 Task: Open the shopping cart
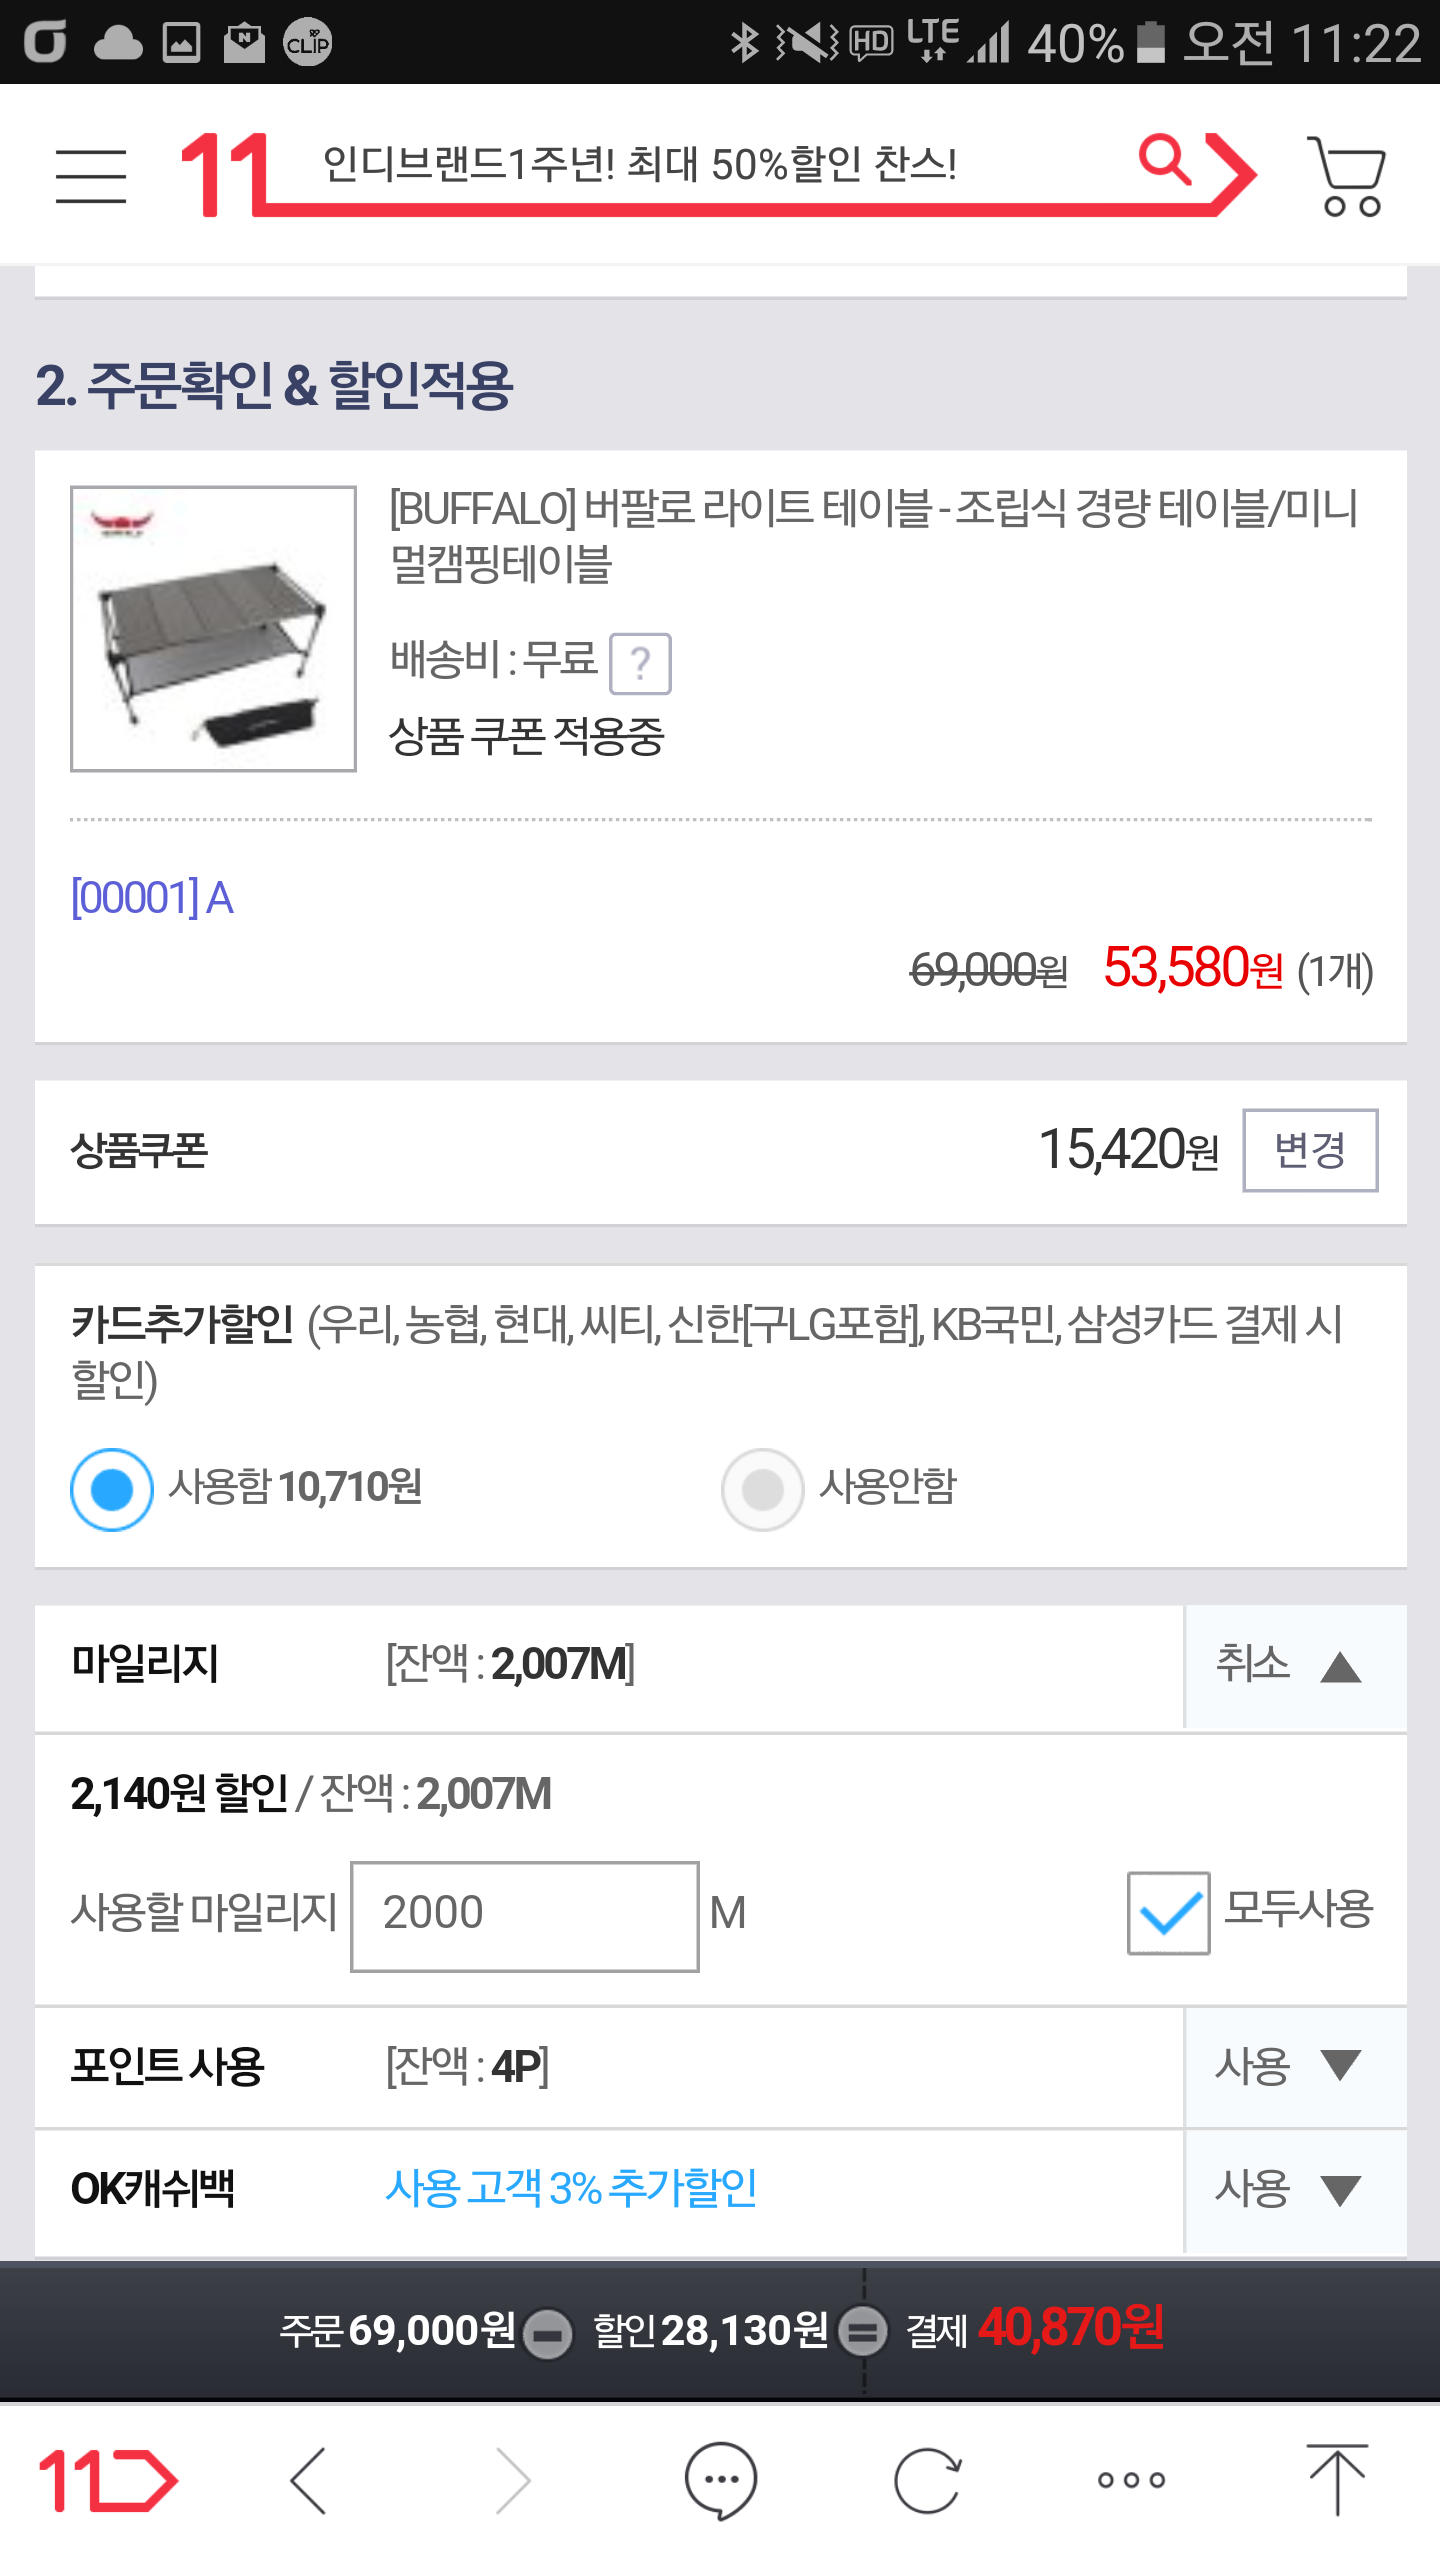pos(1347,177)
